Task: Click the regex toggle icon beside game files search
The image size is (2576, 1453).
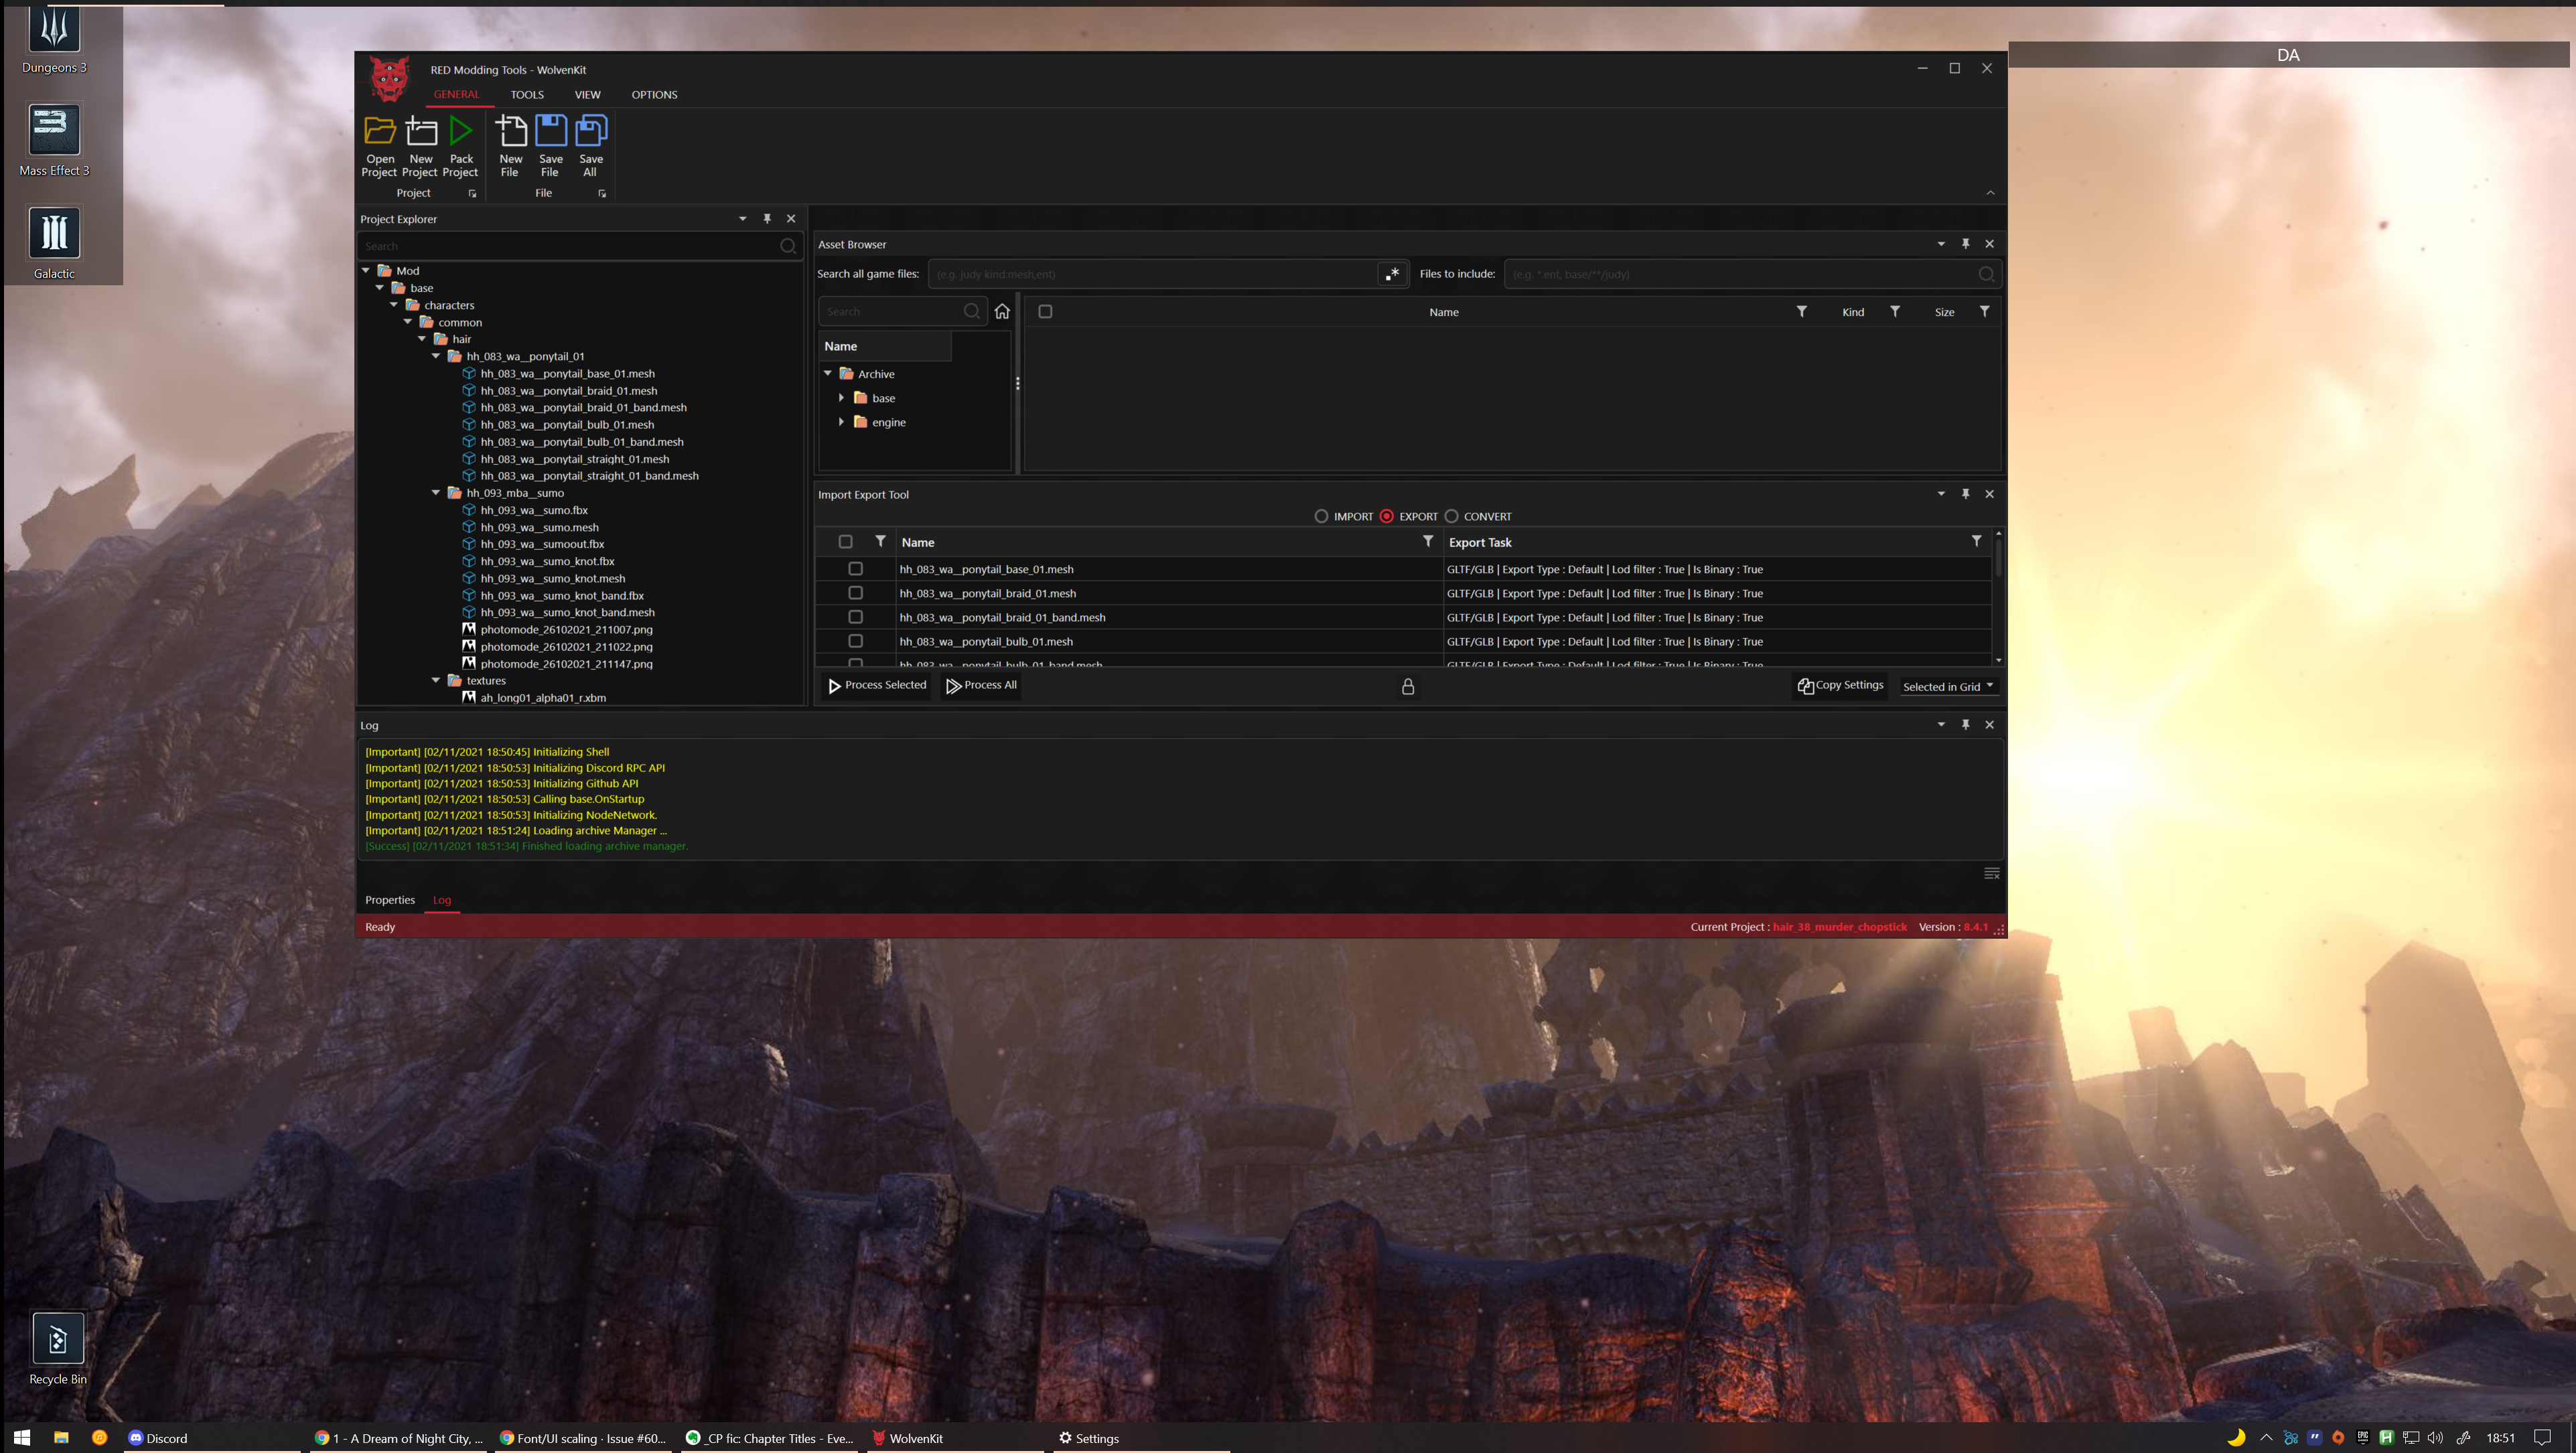Action: (1392, 274)
